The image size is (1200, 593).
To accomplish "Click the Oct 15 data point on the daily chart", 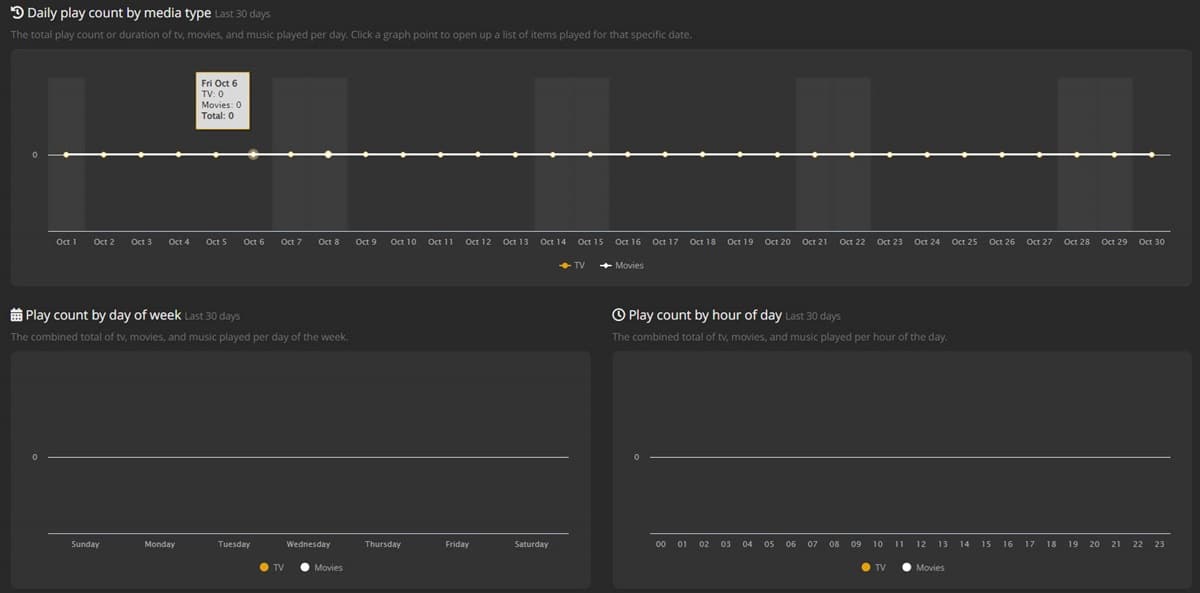I will click(x=590, y=154).
